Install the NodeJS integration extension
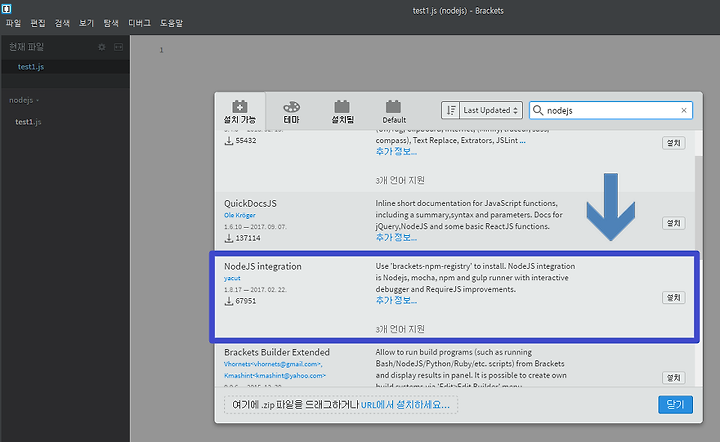The width and height of the screenshot is (720, 442). [x=673, y=297]
